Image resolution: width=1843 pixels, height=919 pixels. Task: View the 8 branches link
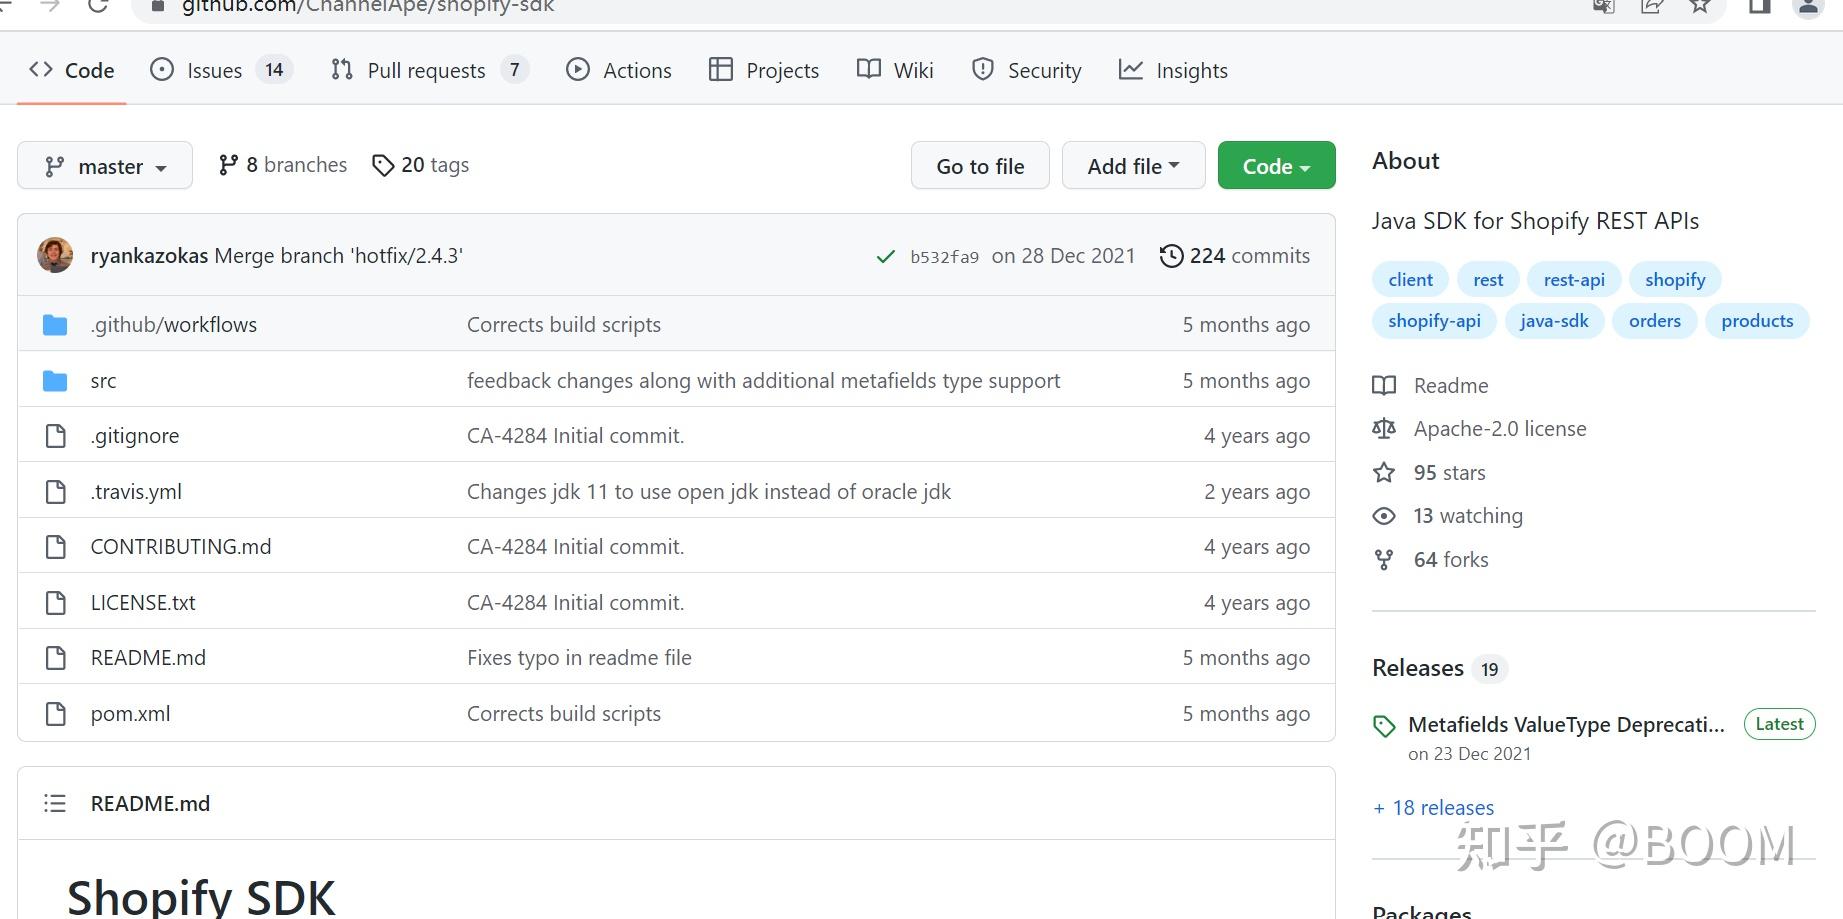pyautogui.click(x=283, y=165)
